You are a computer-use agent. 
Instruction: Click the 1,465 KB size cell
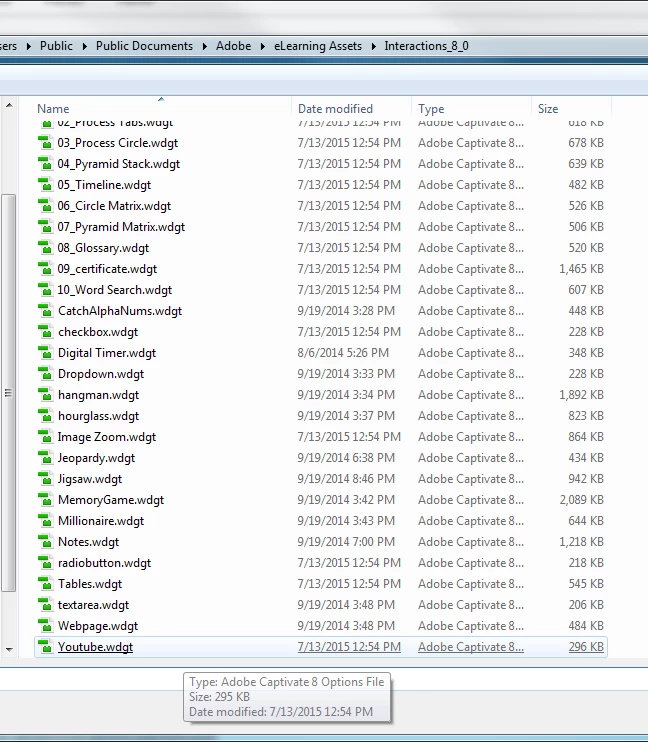click(x=581, y=269)
